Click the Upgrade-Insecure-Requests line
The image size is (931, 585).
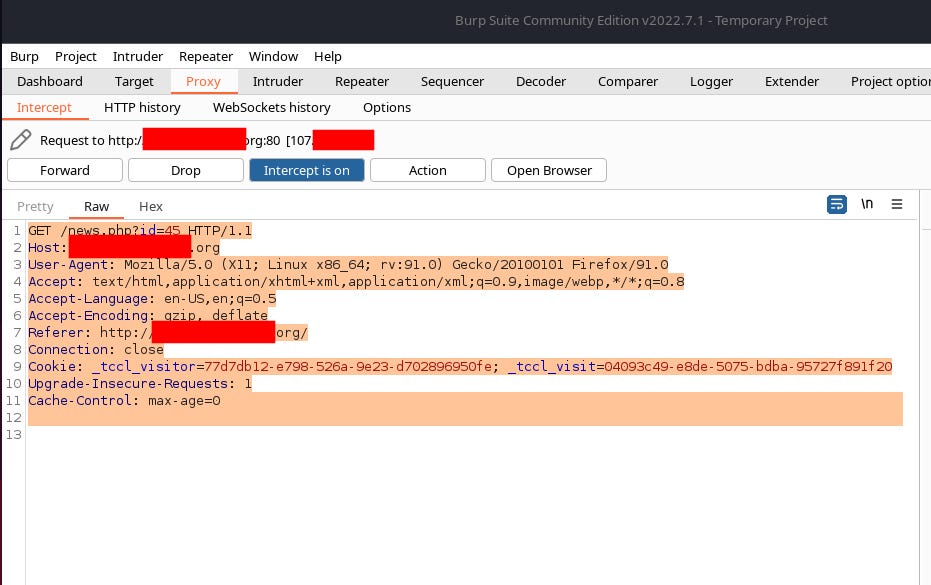click(x=140, y=384)
